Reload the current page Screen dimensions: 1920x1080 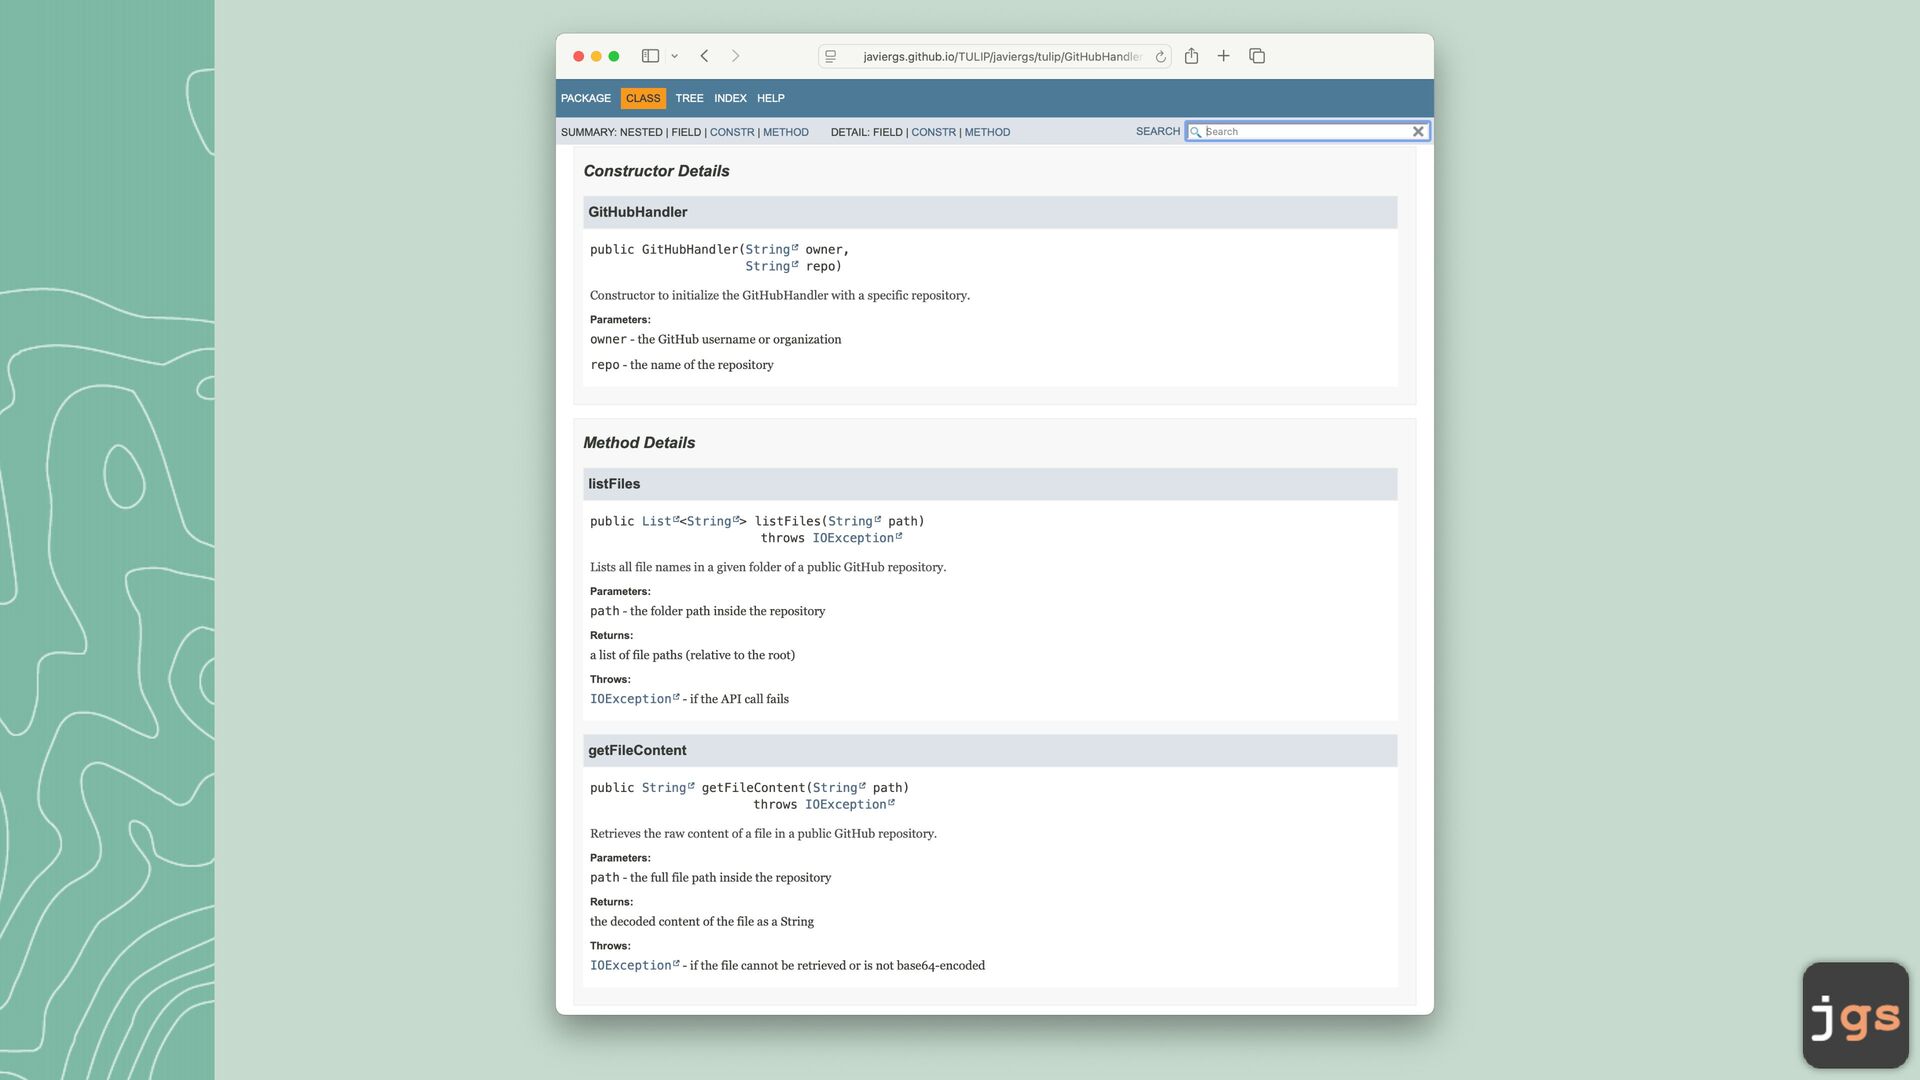pyautogui.click(x=1160, y=57)
